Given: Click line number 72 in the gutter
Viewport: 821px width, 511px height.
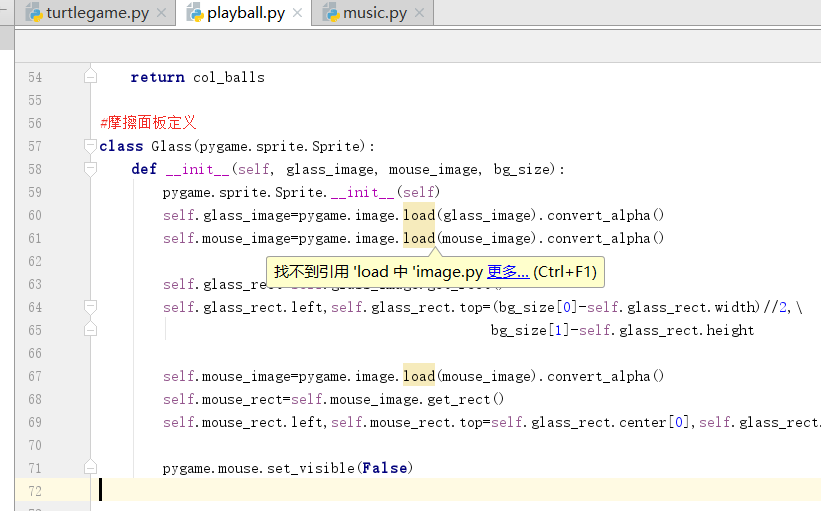Looking at the screenshot, I should pyautogui.click(x=35, y=491).
